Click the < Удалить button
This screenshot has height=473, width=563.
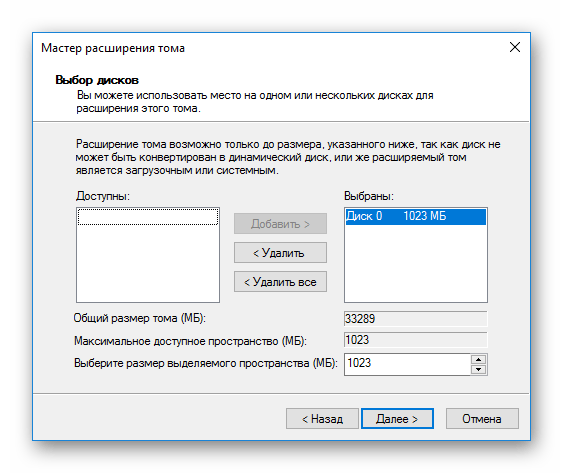click(280, 252)
